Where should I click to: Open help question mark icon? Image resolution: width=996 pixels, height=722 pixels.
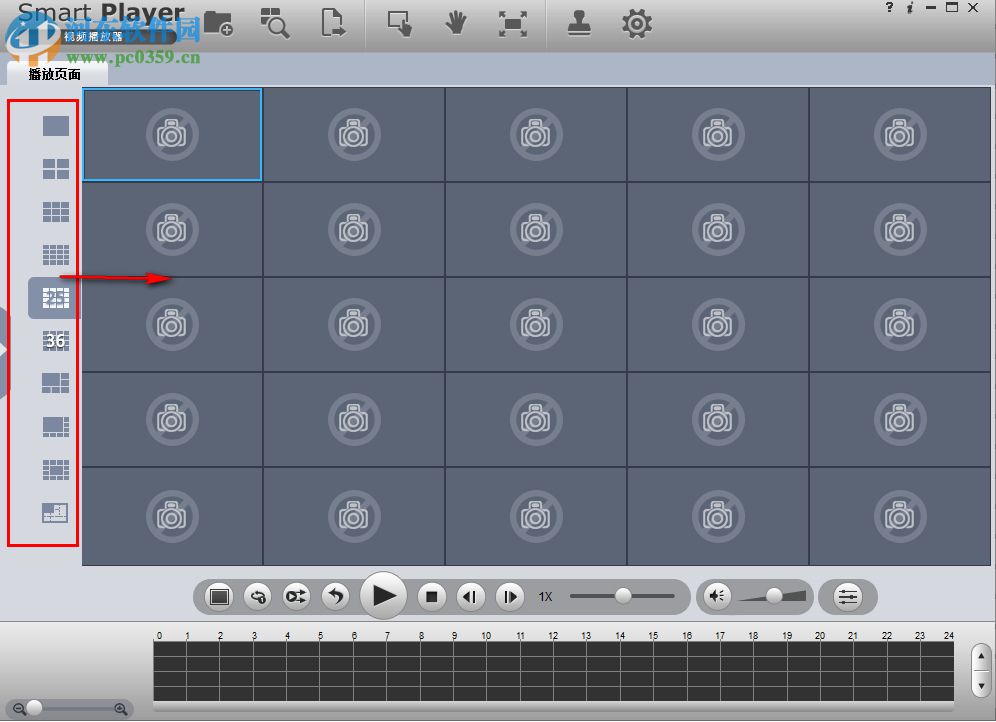889,7
